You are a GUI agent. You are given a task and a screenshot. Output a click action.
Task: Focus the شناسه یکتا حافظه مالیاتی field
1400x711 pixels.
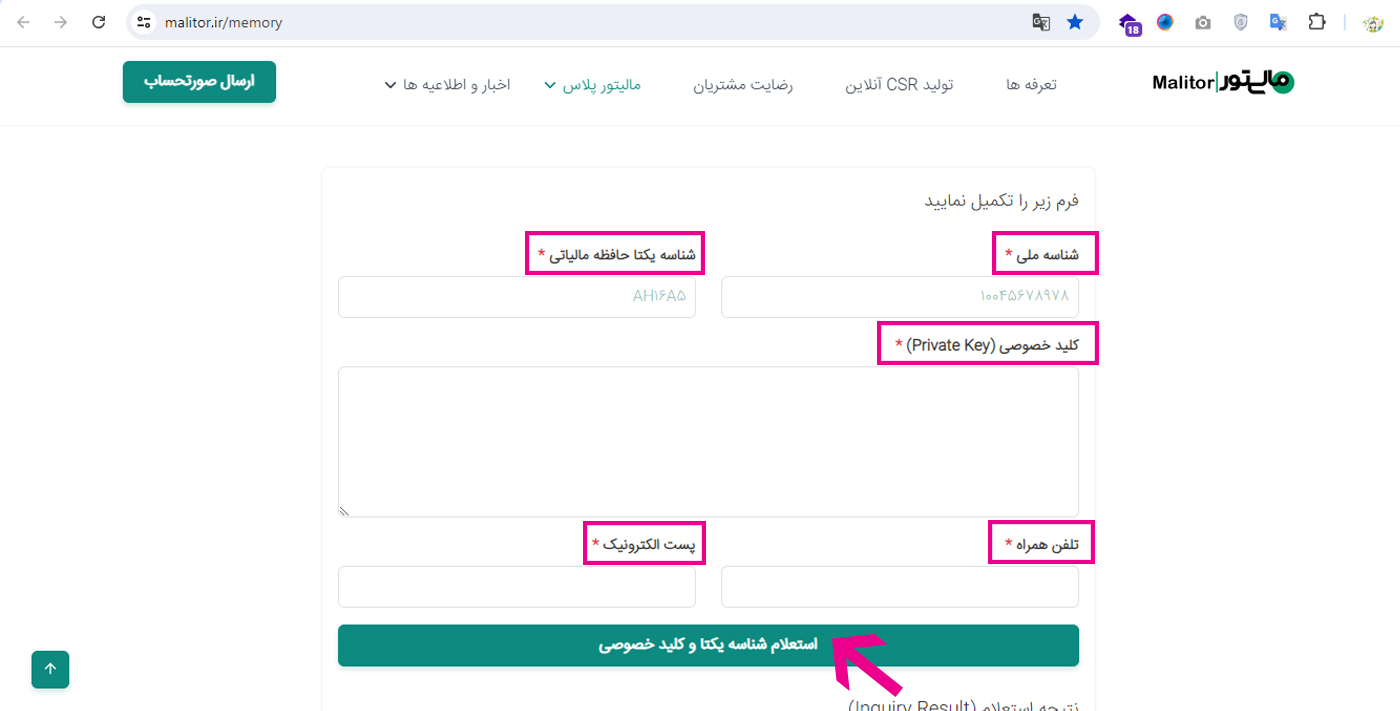click(517, 297)
